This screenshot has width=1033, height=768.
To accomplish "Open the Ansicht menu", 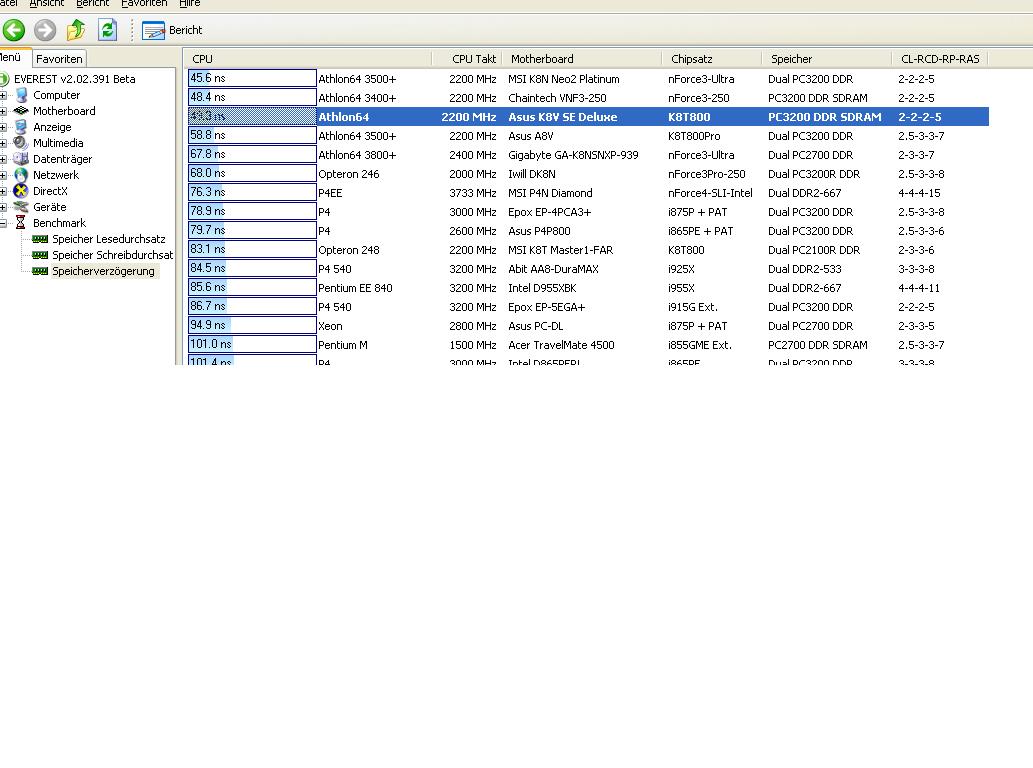I will coord(46,3).
